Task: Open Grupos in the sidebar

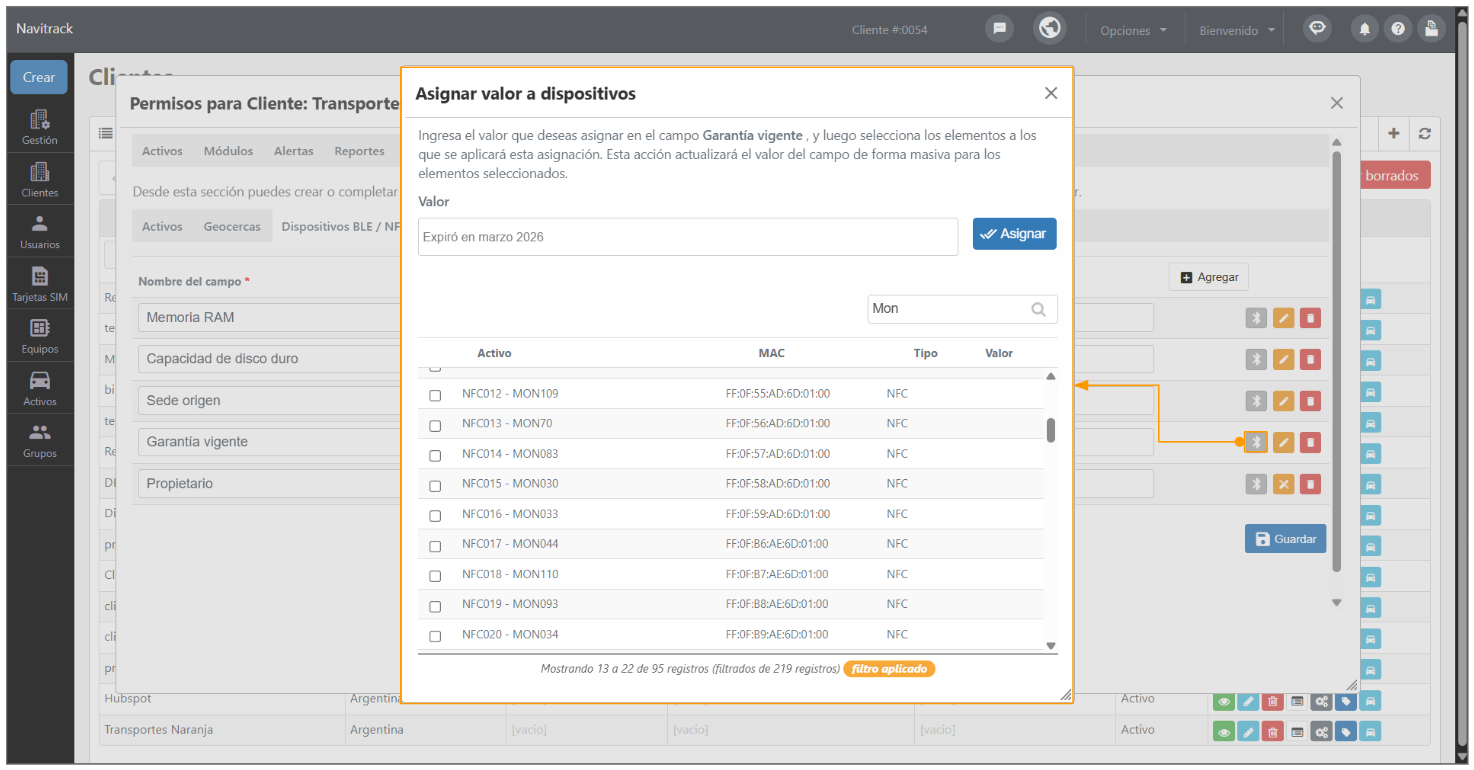Action: [40, 440]
